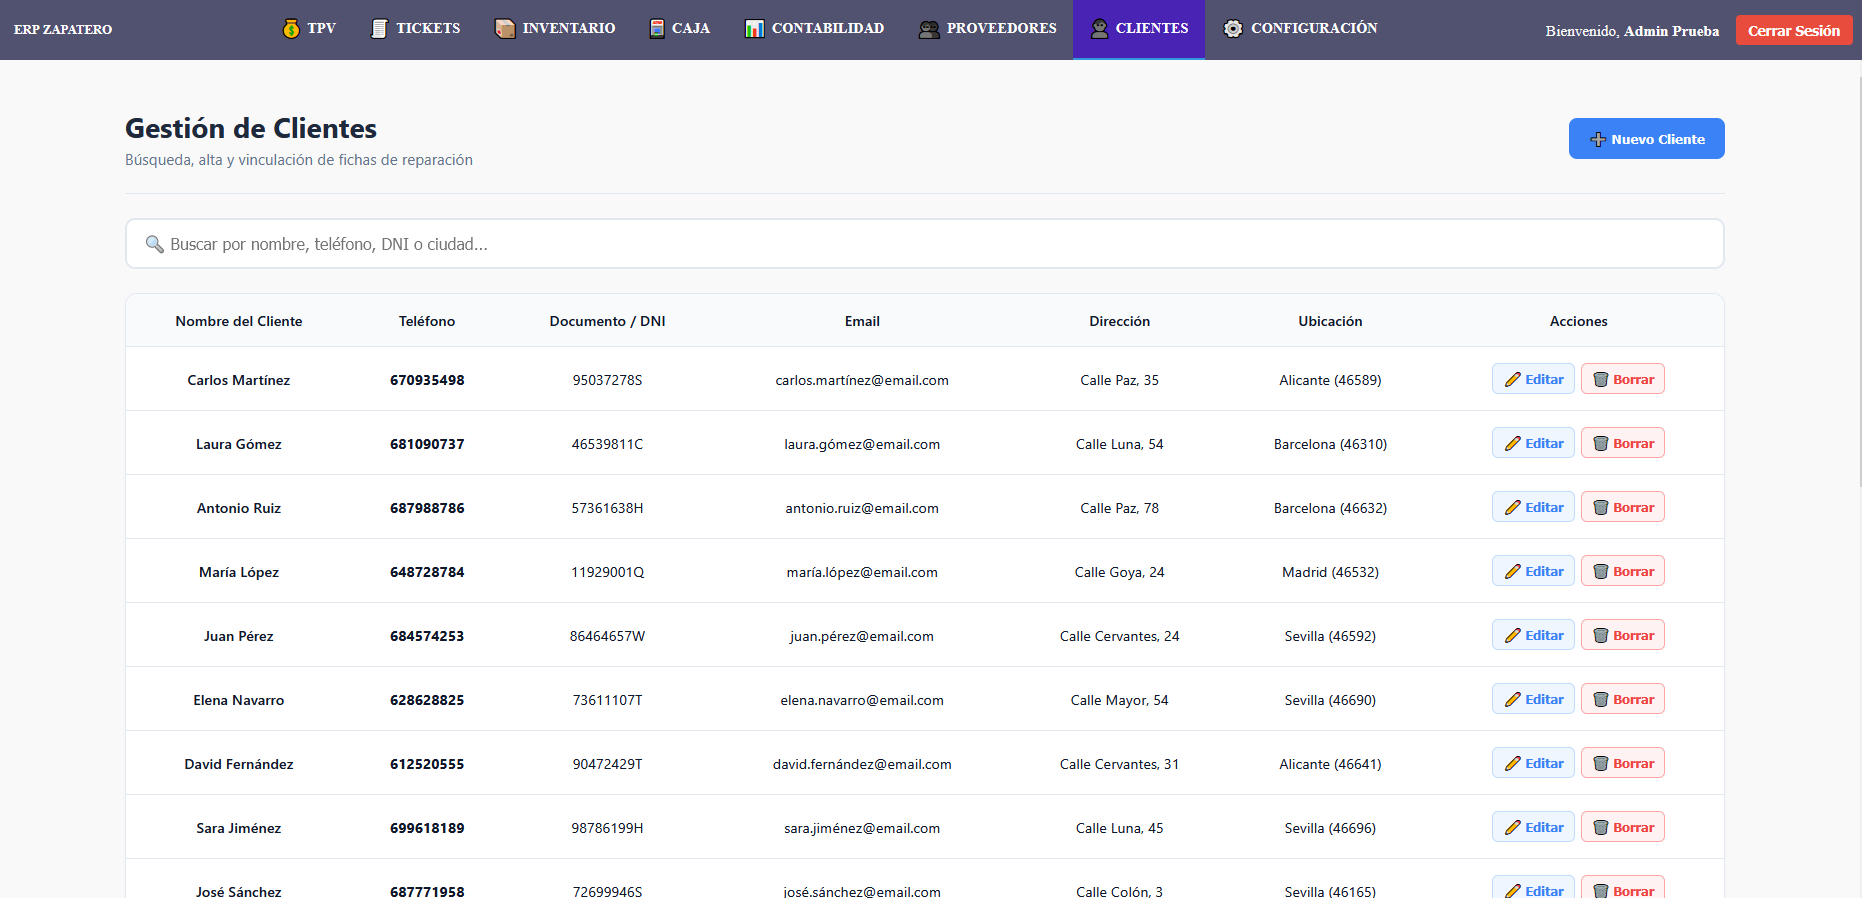This screenshot has width=1862, height=898.
Task: Click the Clientes person icon
Action: tap(1099, 29)
